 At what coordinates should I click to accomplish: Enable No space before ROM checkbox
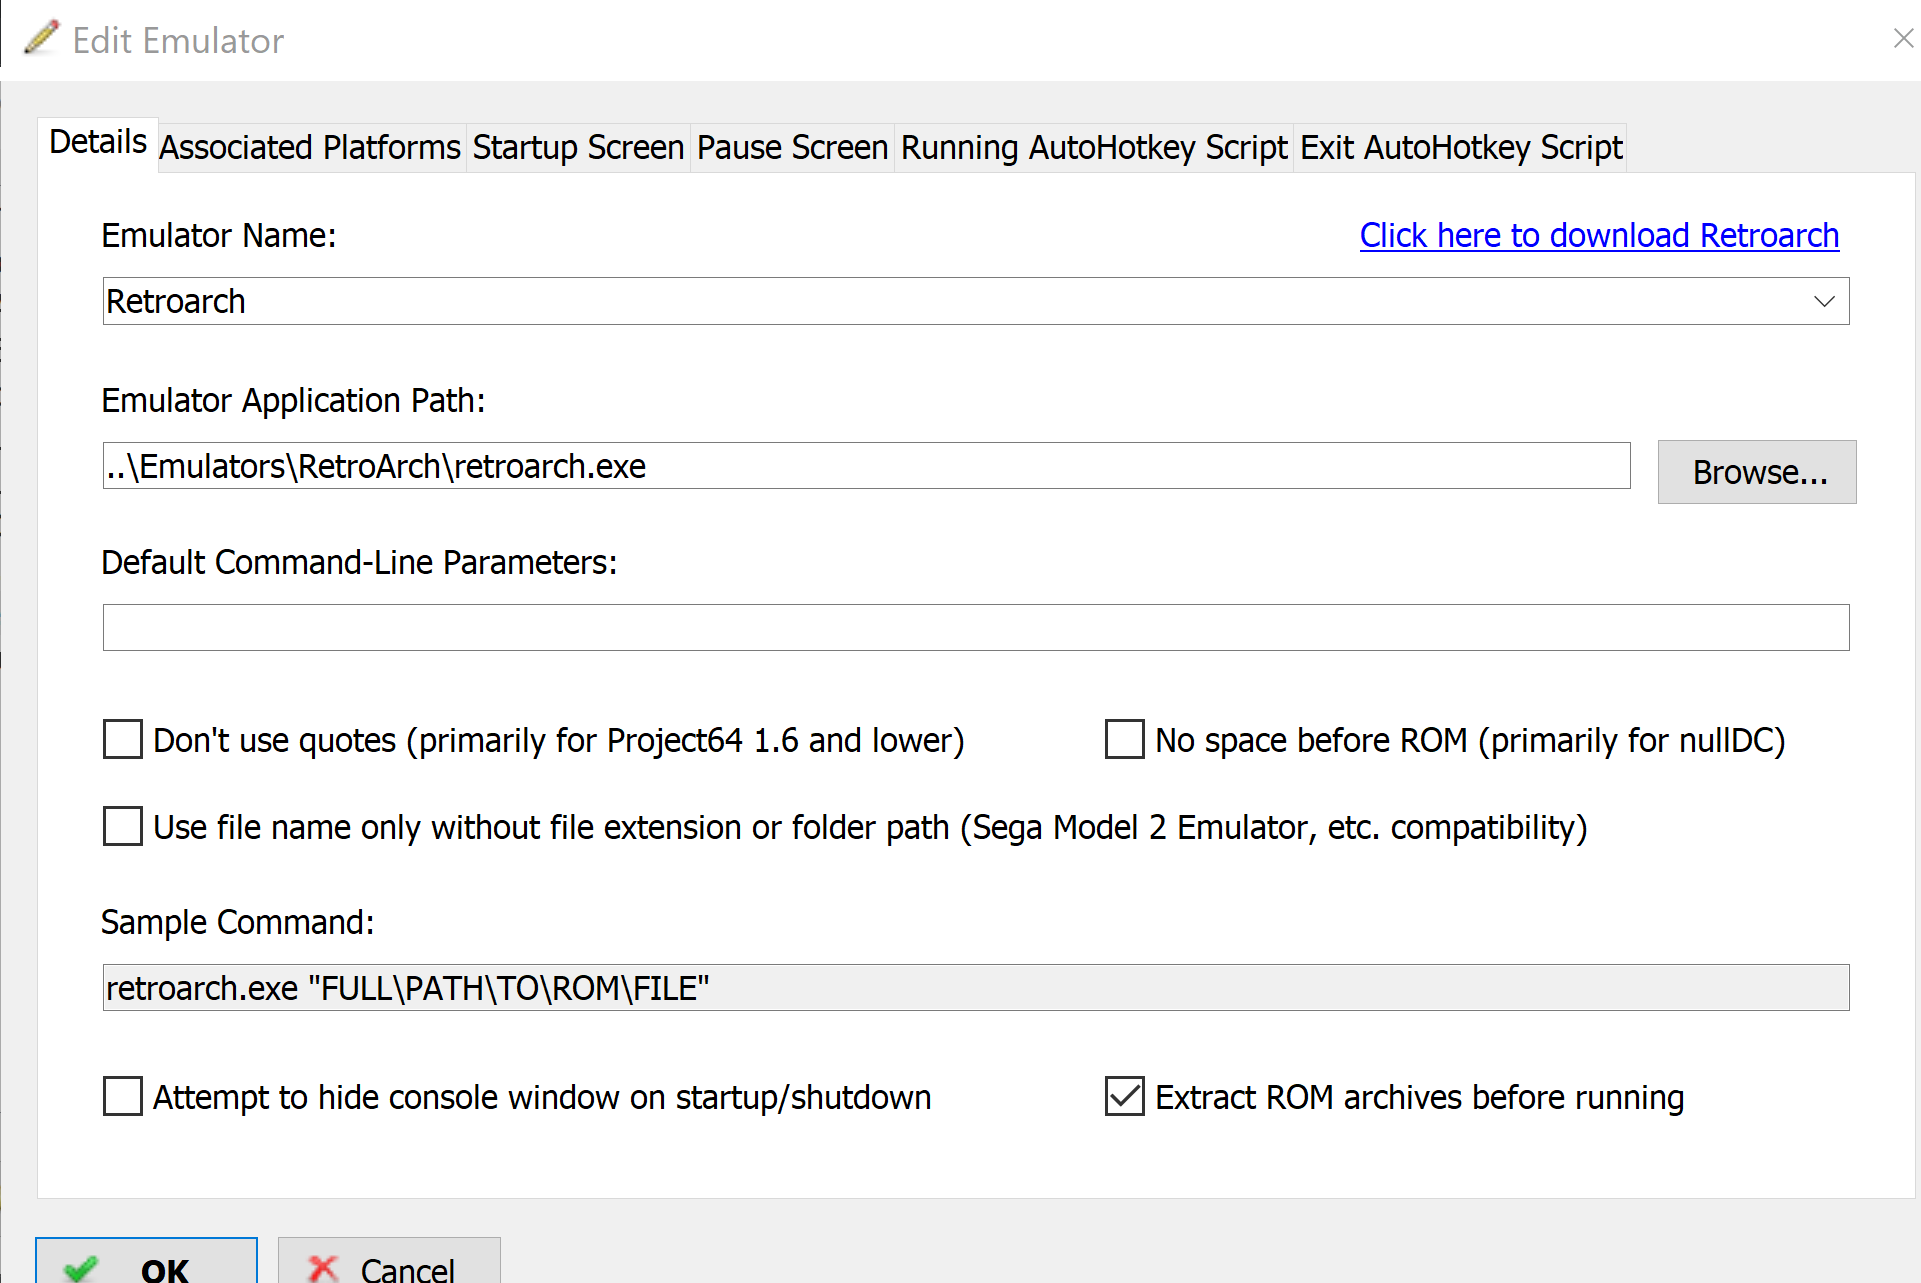[1125, 740]
